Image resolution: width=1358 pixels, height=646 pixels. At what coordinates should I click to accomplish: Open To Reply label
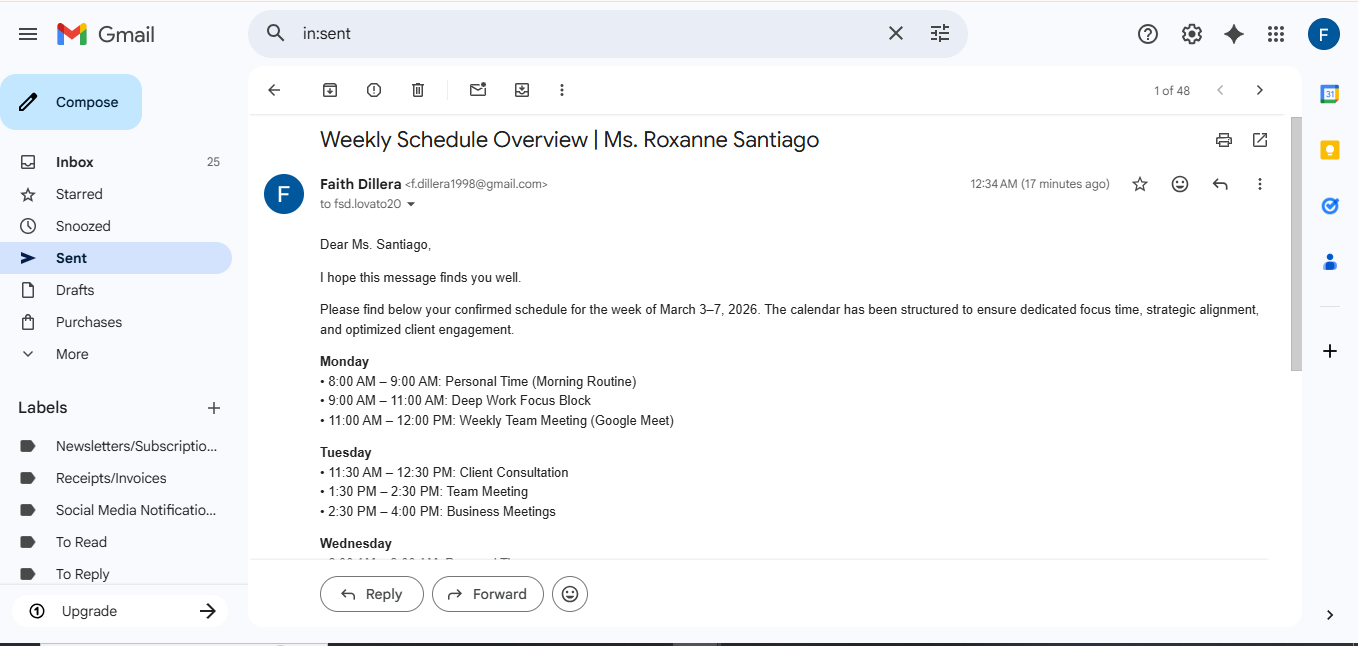[x=116, y=573]
